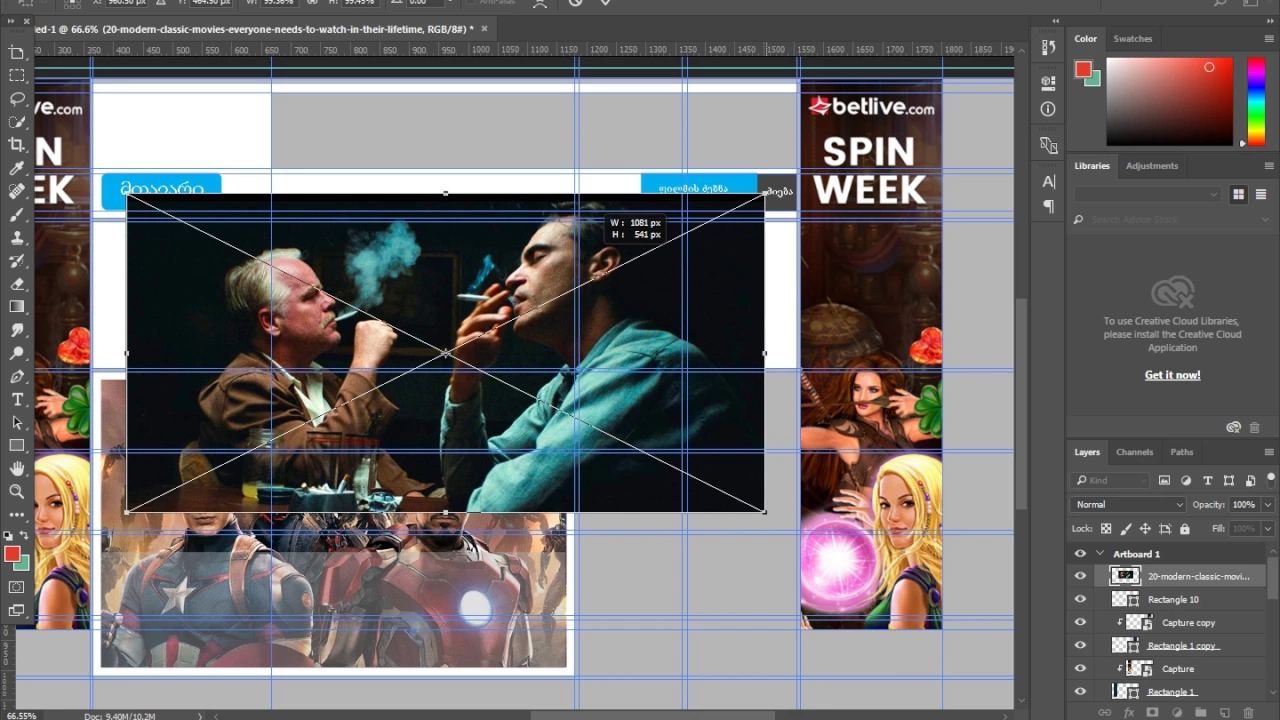Switch to the Channels tab
The width and height of the screenshot is (1280, 720).
click(x=1134, y=452)
